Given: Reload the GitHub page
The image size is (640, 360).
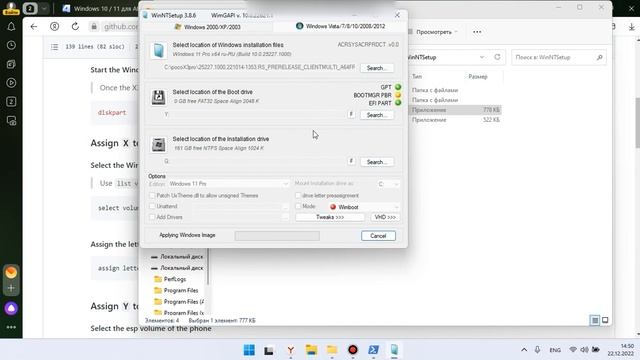Looking at the screenshot, I should (x=75, y=27).
